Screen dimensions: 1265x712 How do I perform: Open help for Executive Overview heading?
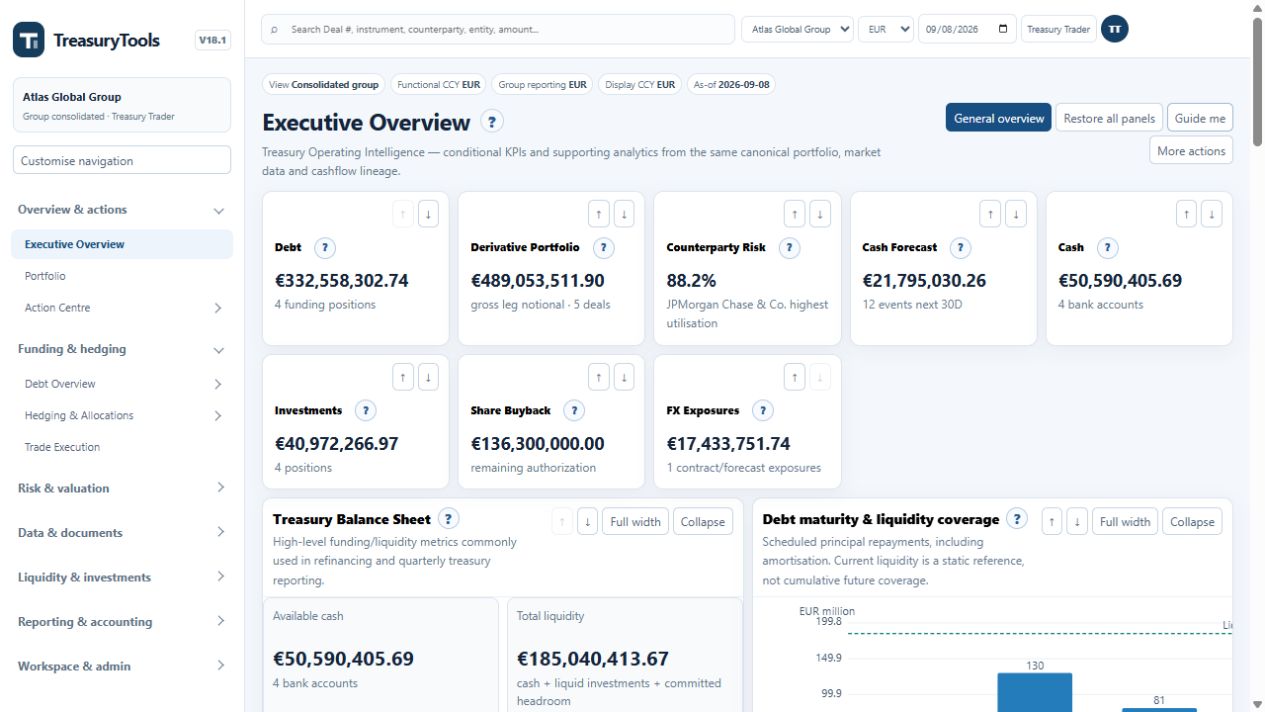[491, 122]
